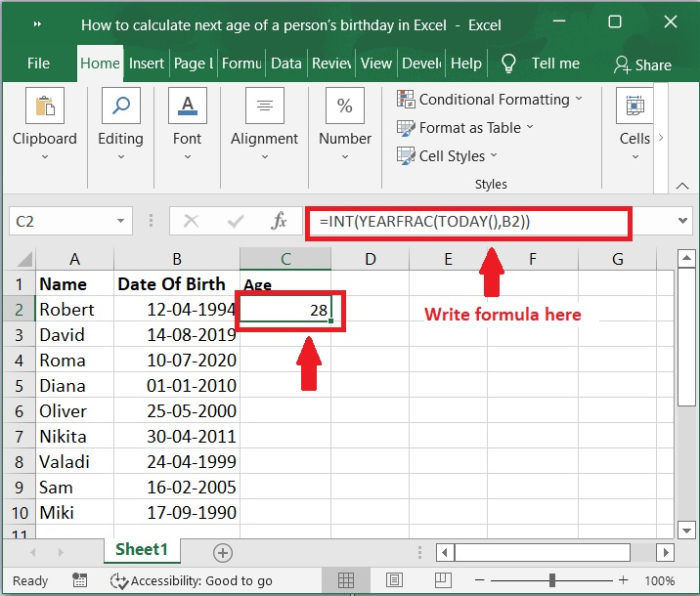The image size is (700, 596).
Task: Open the Help tab
Action: coord(466,63)
